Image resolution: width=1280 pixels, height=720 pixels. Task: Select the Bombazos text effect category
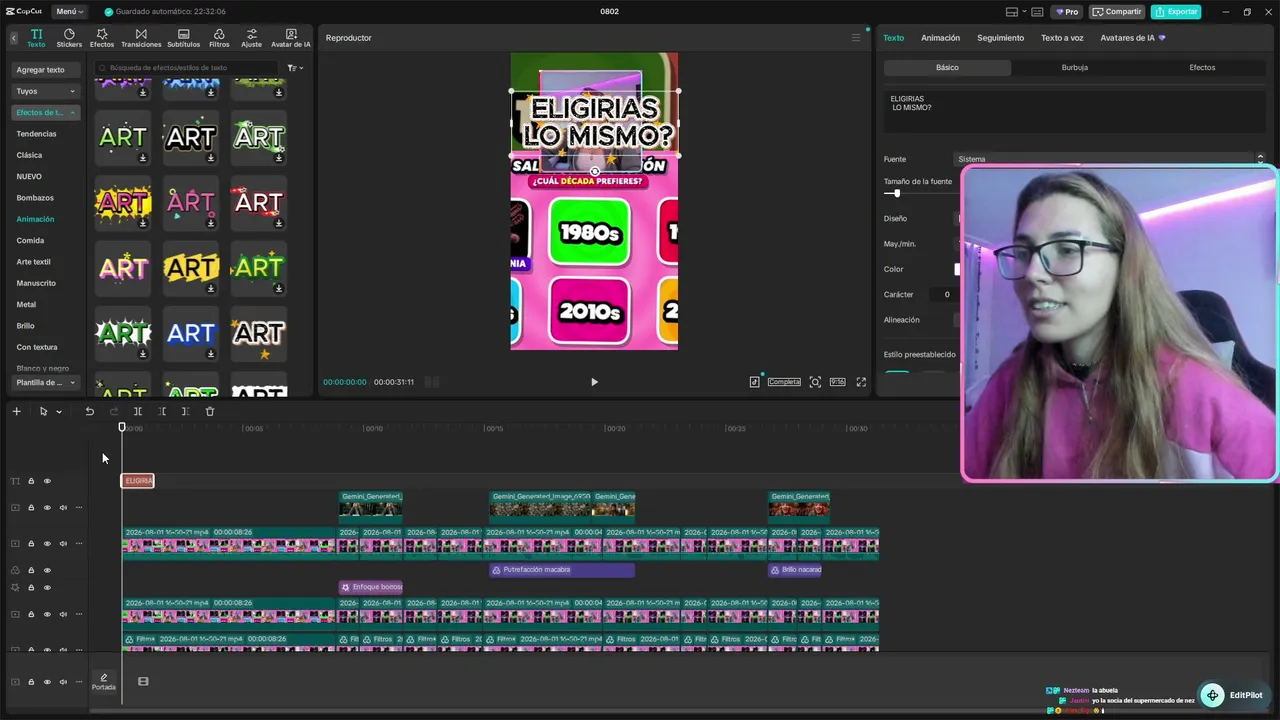35,198
